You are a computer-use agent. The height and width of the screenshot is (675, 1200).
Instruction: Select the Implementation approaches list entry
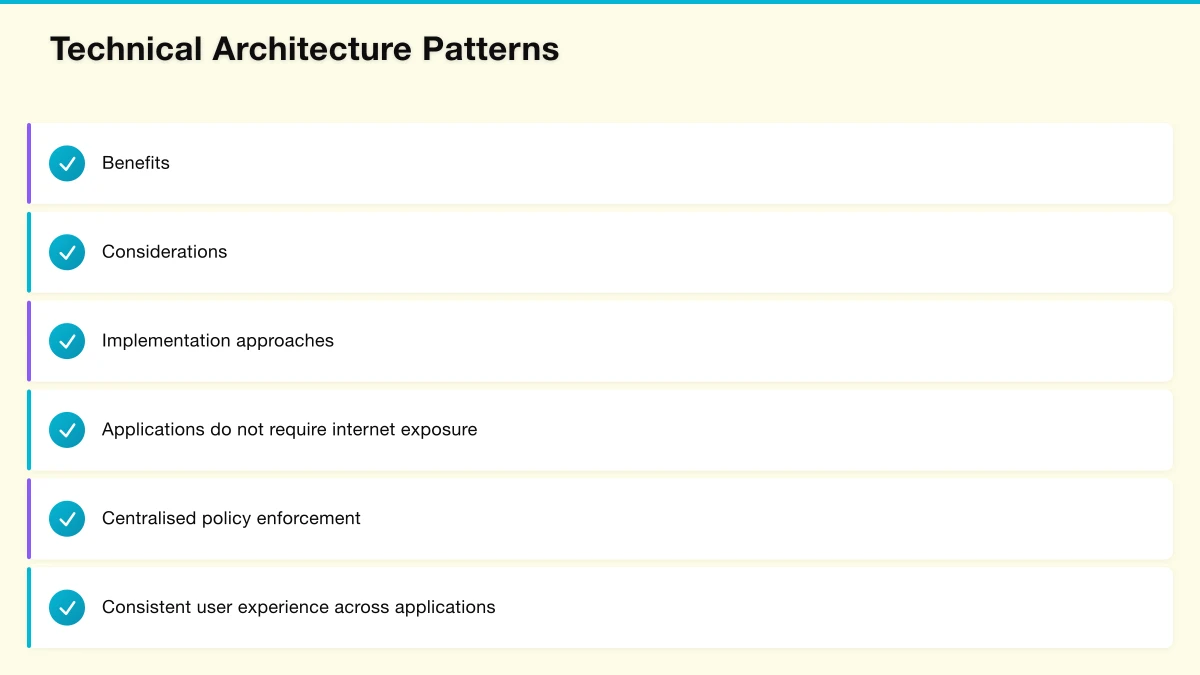point(218,341)
